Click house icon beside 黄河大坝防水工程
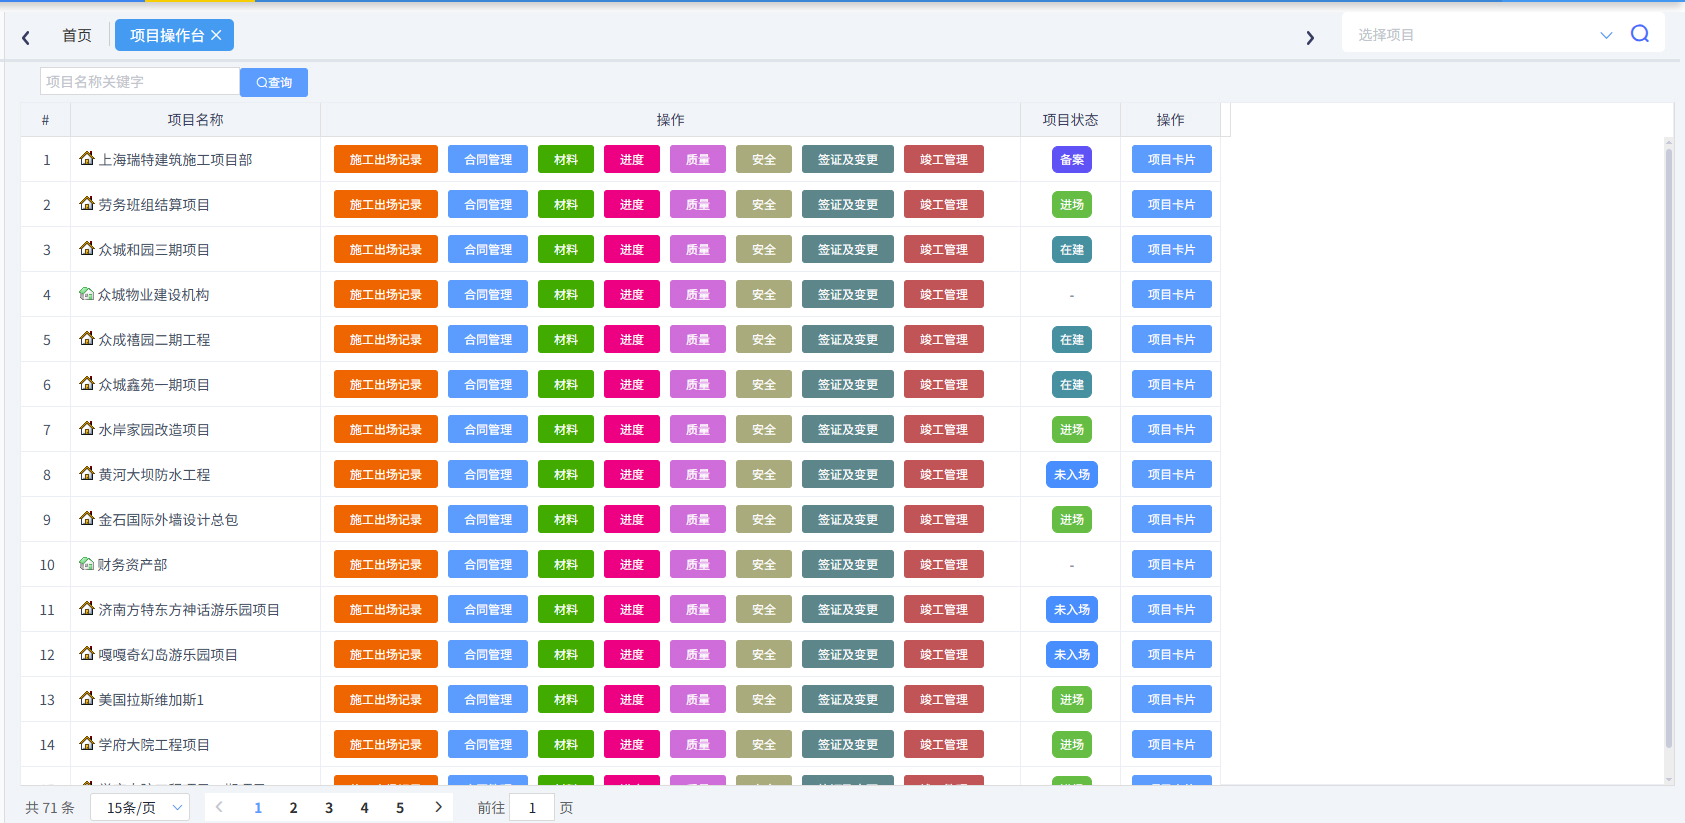The height and width of the screenshot is (823, 1685). coord(87,473)
